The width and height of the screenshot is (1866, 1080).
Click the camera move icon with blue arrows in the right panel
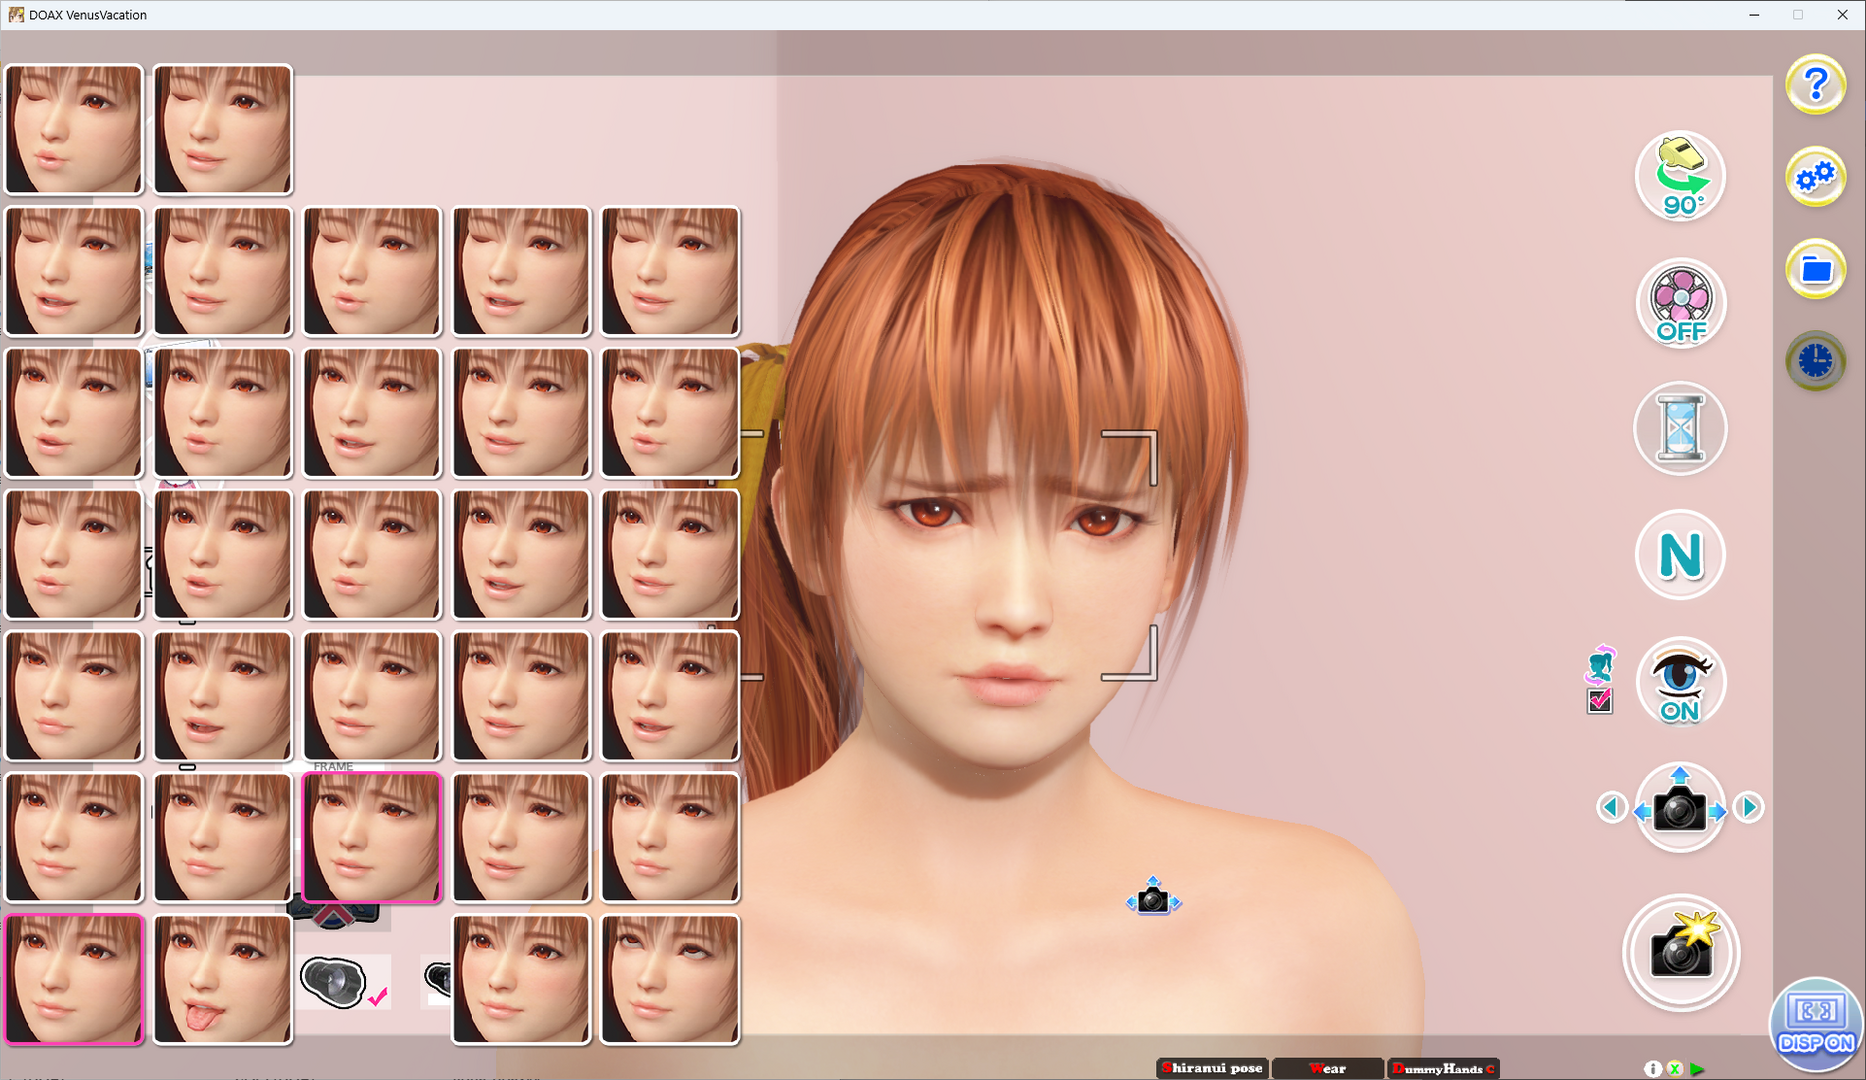(1680, 808)
